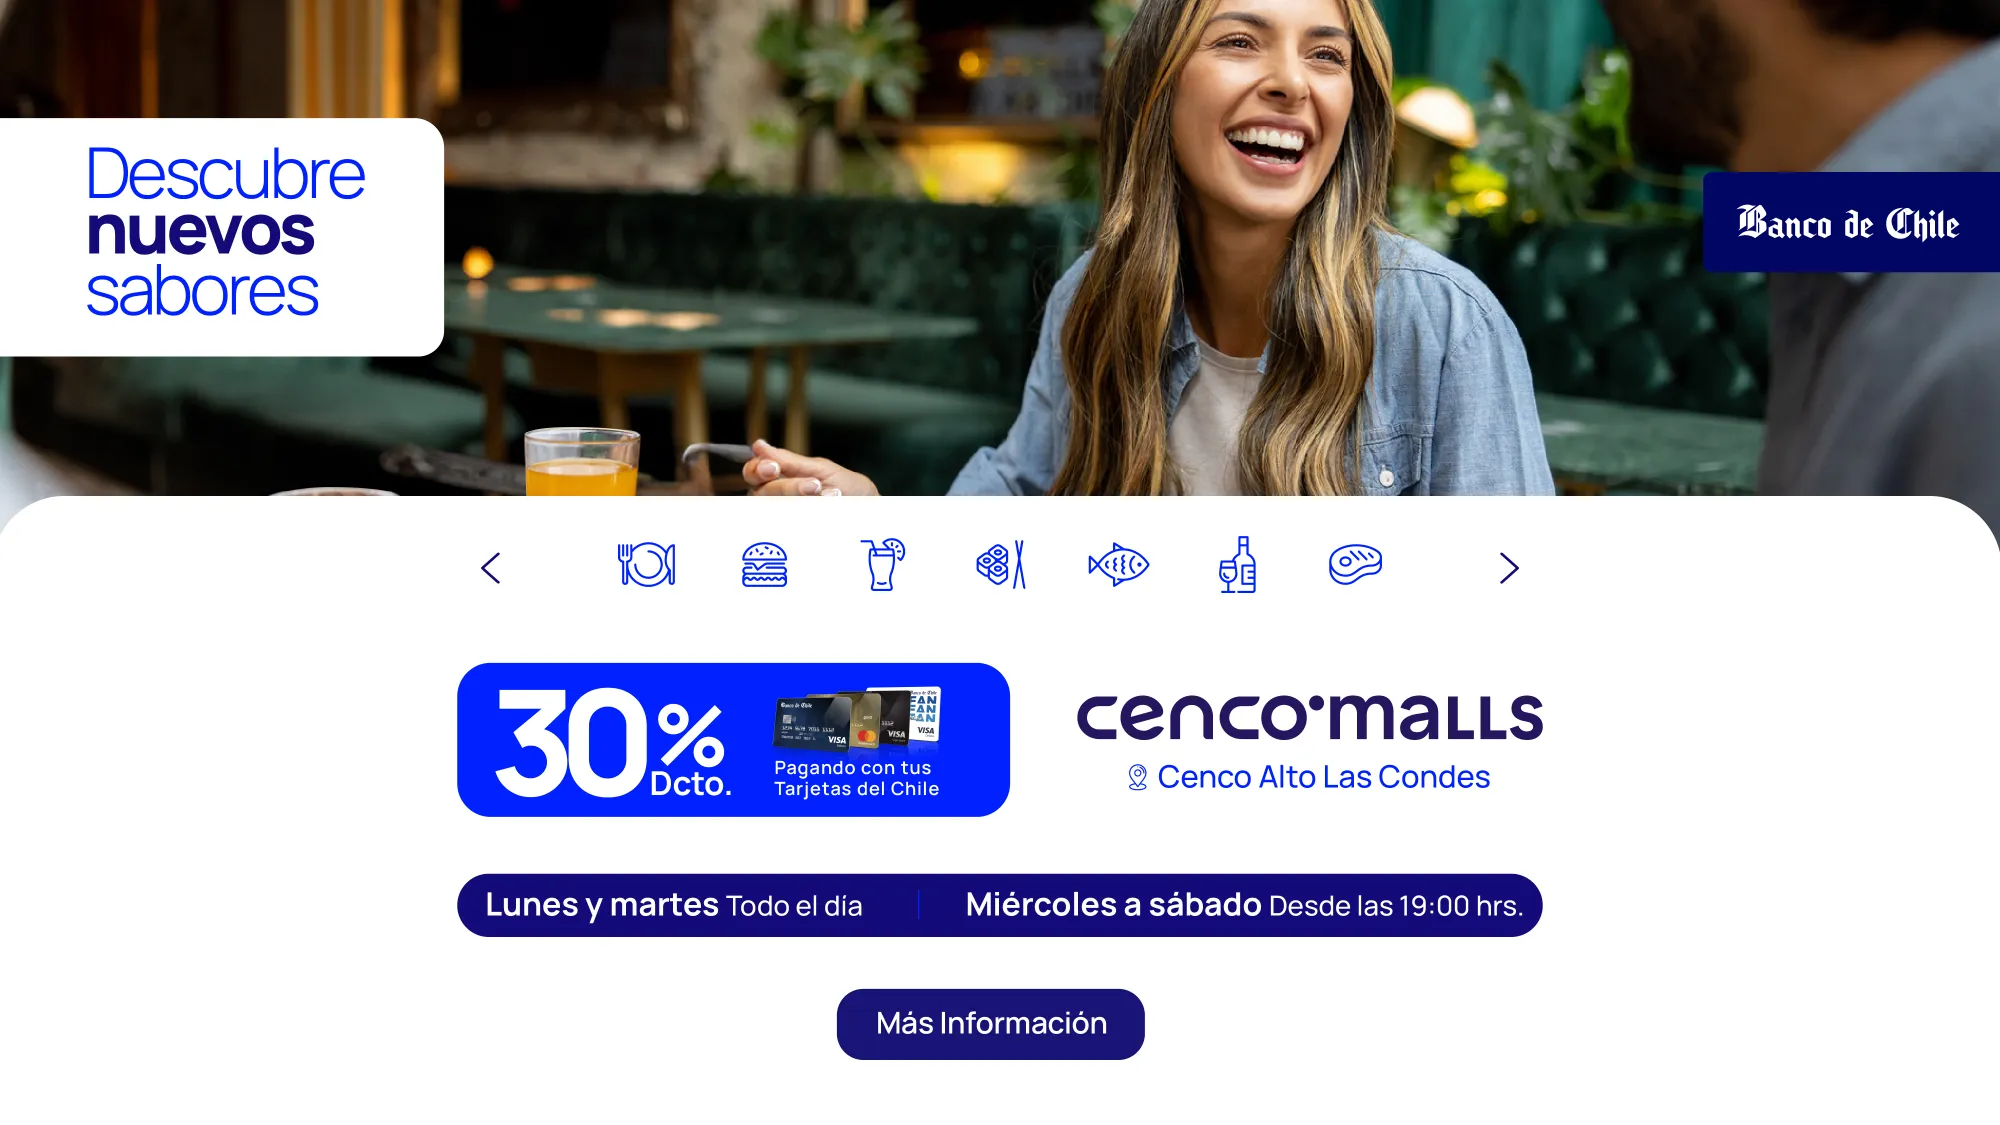
Task: Choose the steak meat category icon
Action: click(1355, 564)
